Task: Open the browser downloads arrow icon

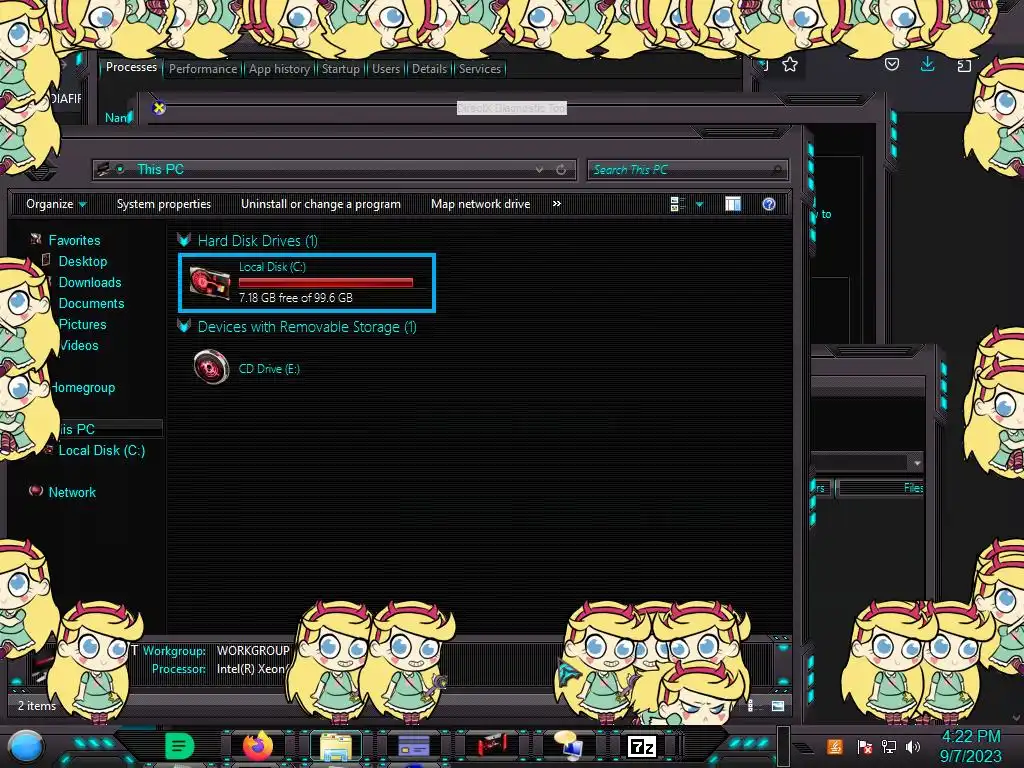Action: tap(927, 63)
